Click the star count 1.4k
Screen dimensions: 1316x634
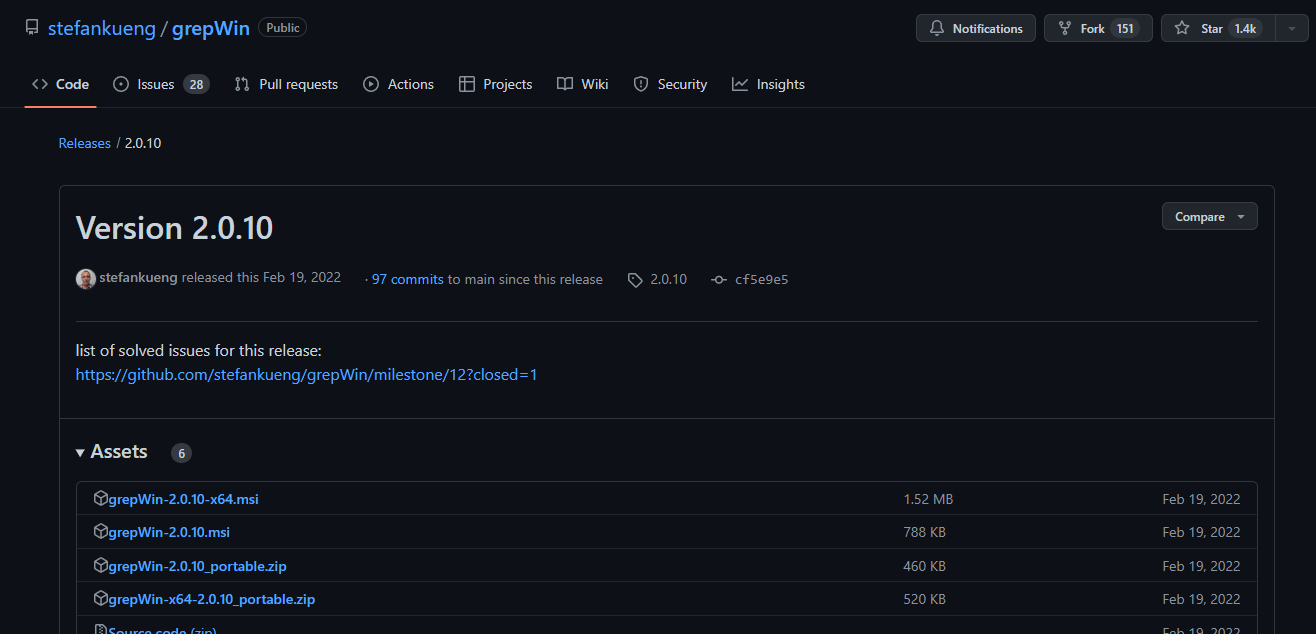click(x=1245, y=28)
